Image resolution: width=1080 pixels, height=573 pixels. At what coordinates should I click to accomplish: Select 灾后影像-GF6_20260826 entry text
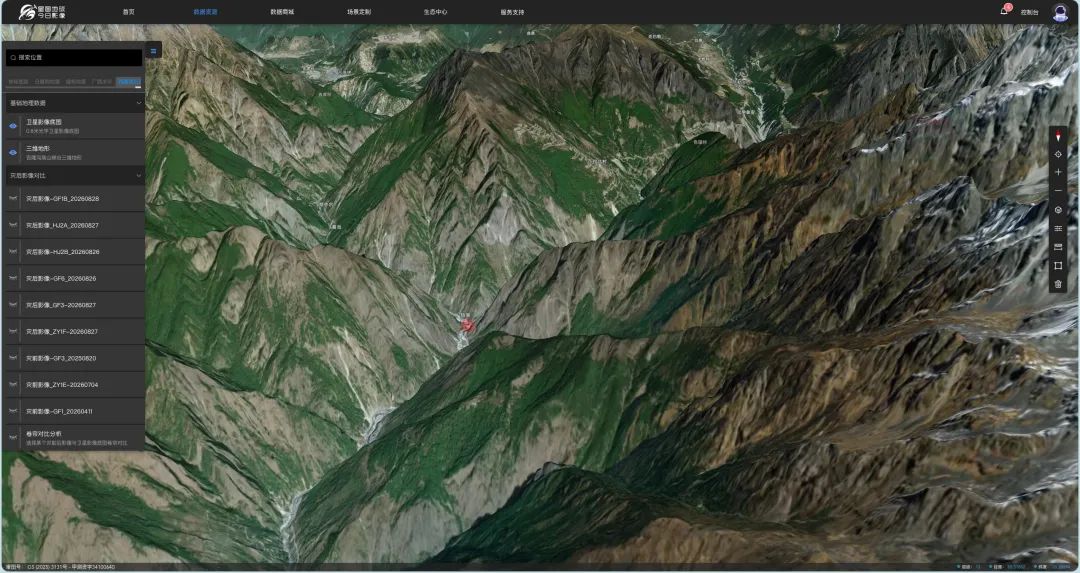61,278
